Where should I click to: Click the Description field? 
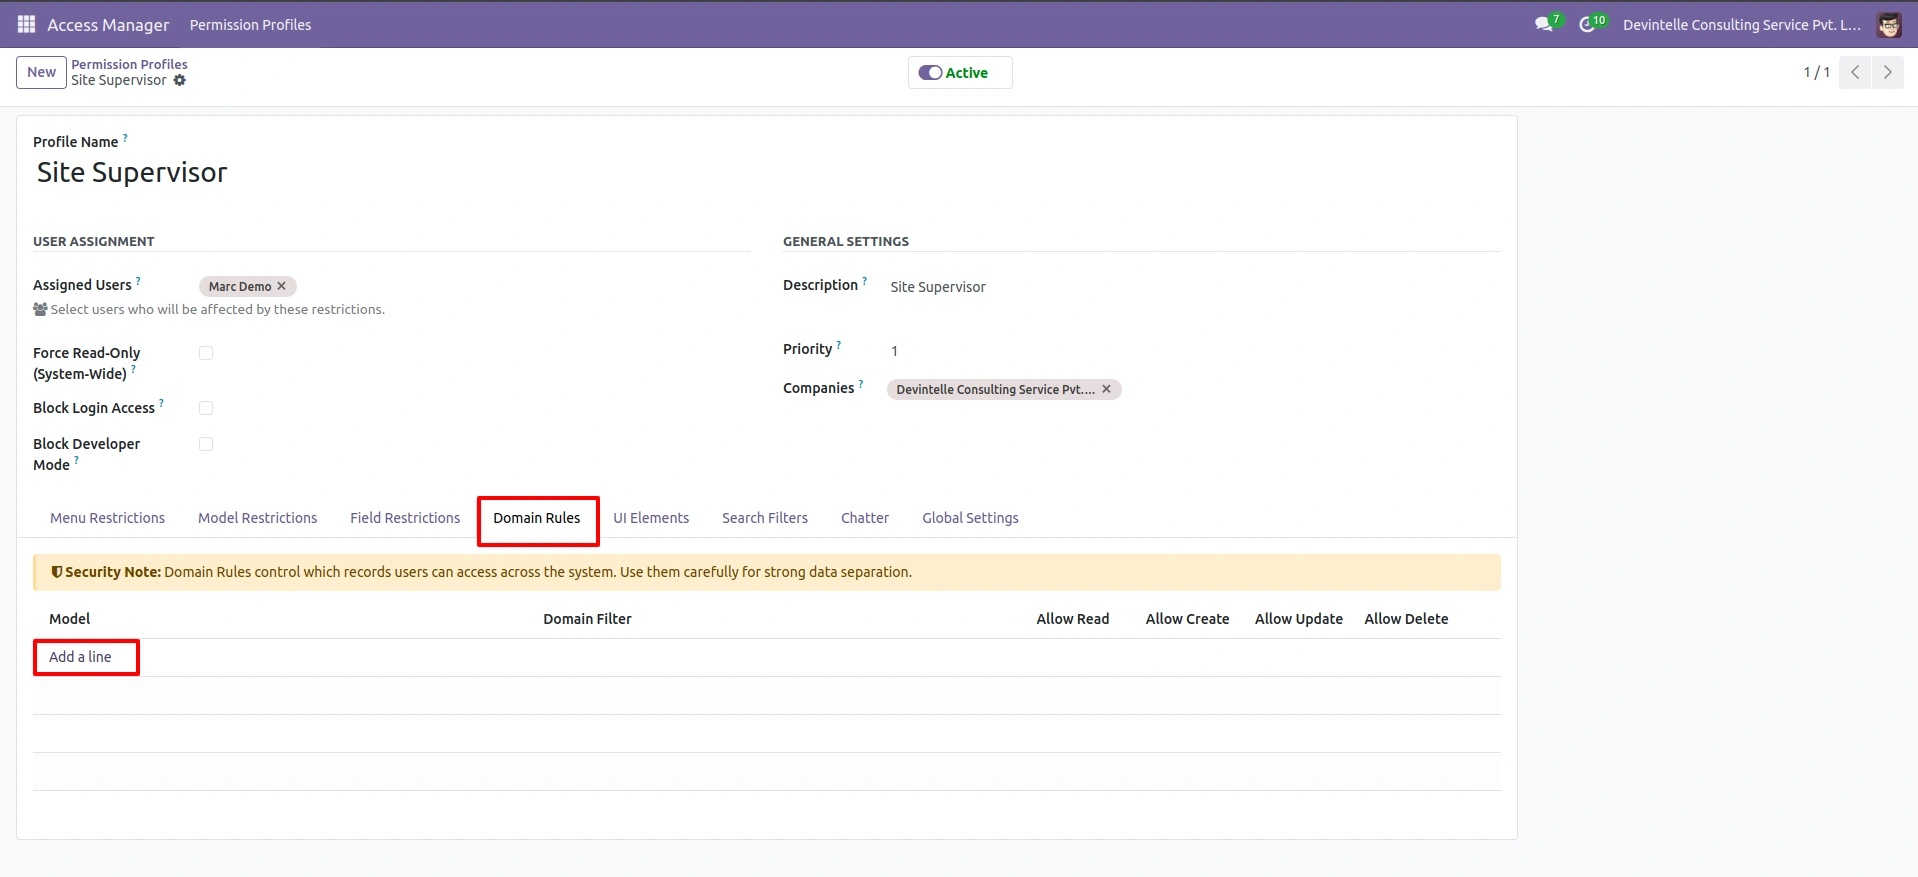[x=1195, y=287]
